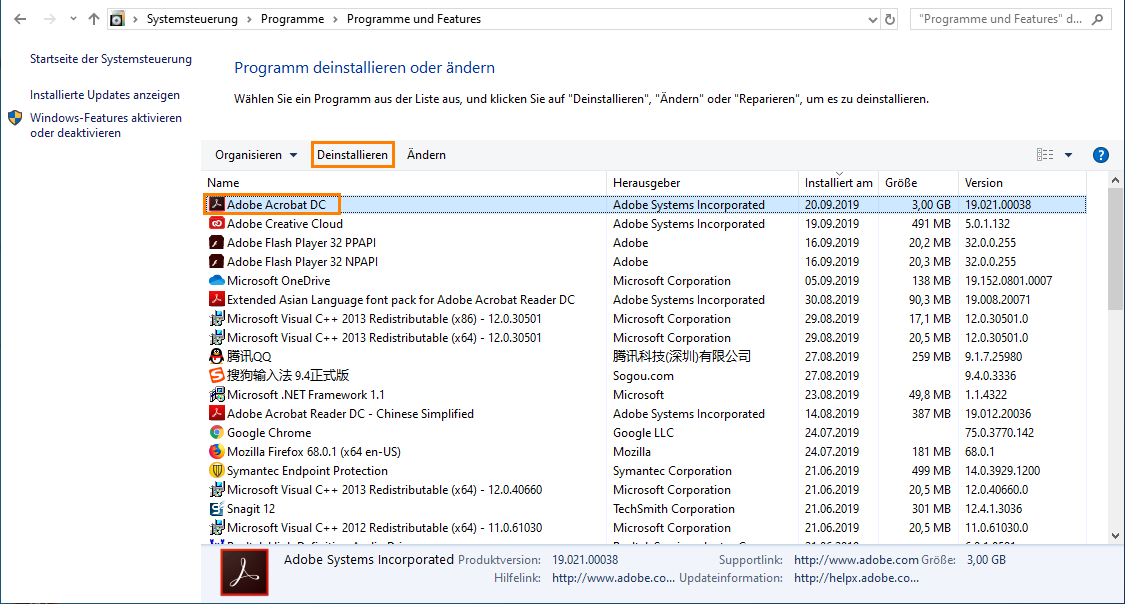Sort by the Installiert am column header
Viewport: 1125px width, 604px height.
point(839,183)
